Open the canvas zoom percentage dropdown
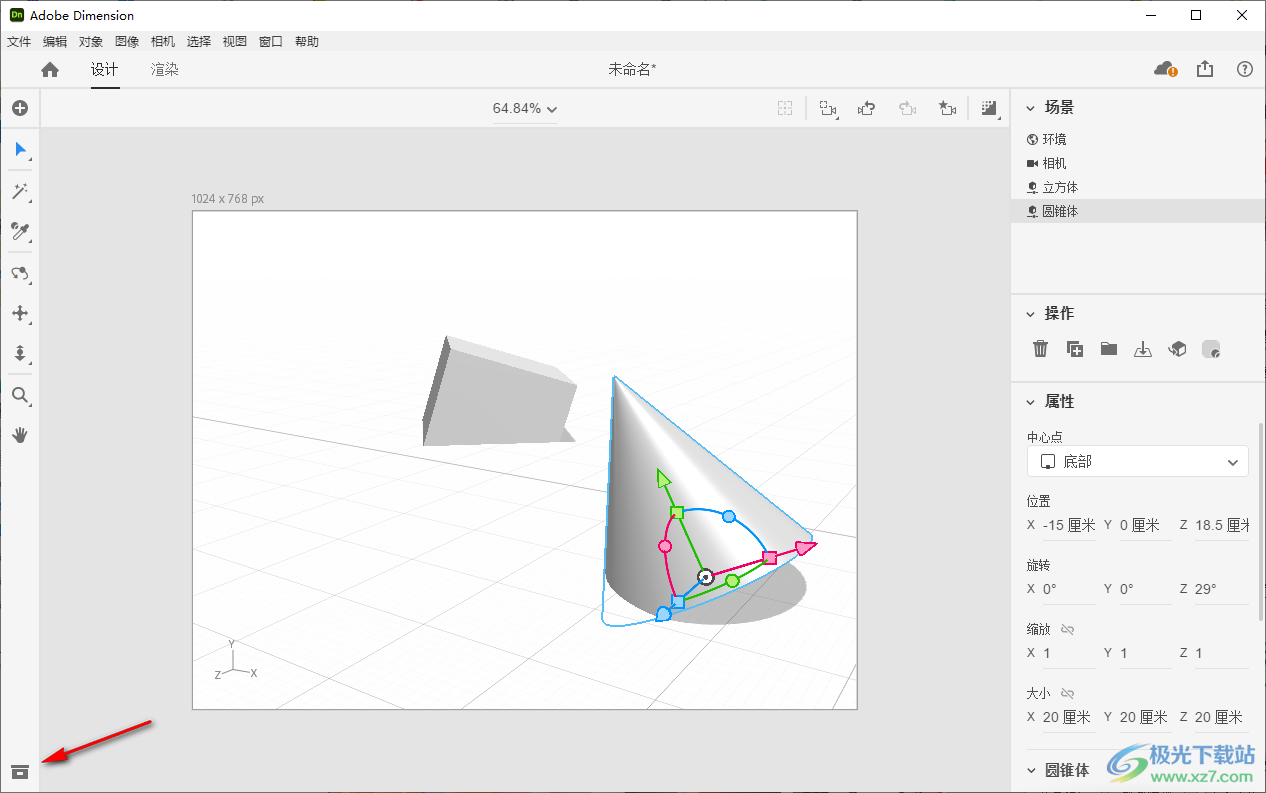The image size is (1266, 793). click(525, 108)
